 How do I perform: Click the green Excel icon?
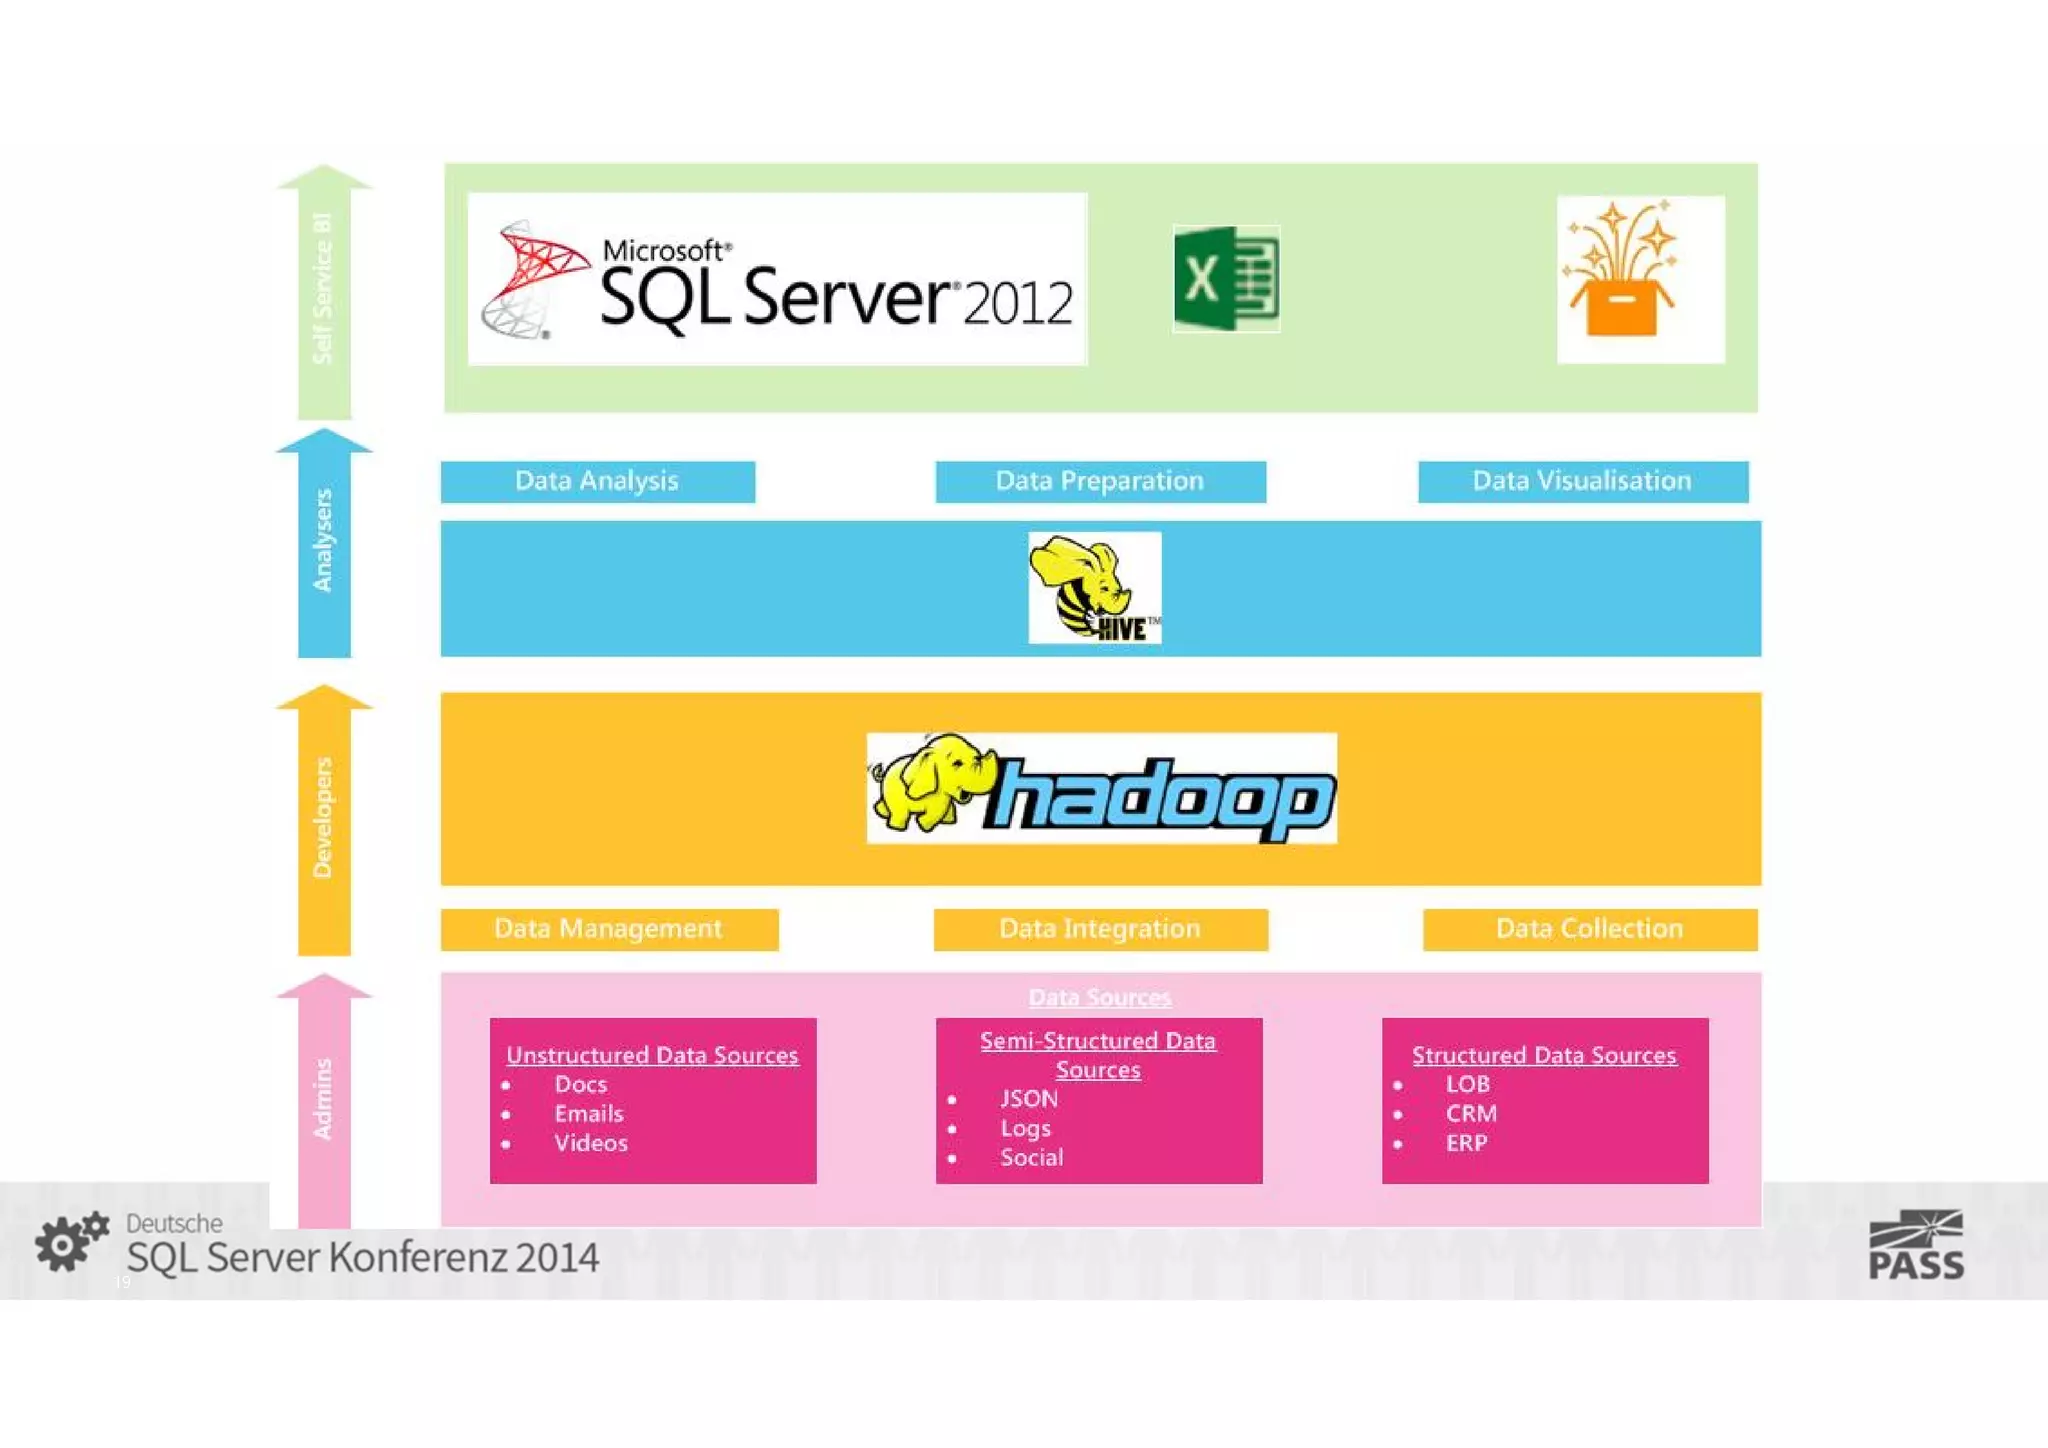tap(1226, 279)
